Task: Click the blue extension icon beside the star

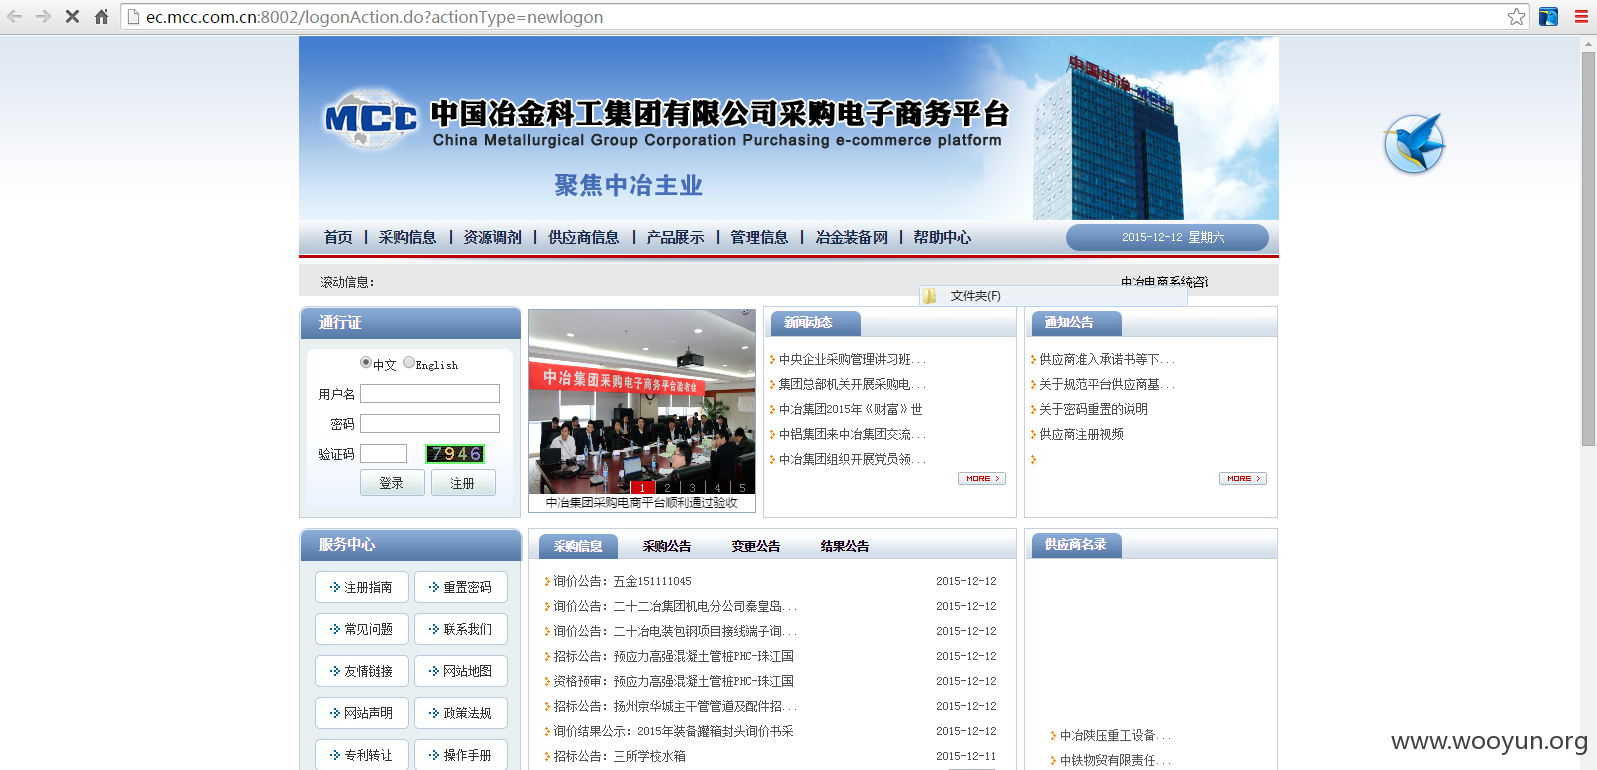Action: (x=1548, y=17)
